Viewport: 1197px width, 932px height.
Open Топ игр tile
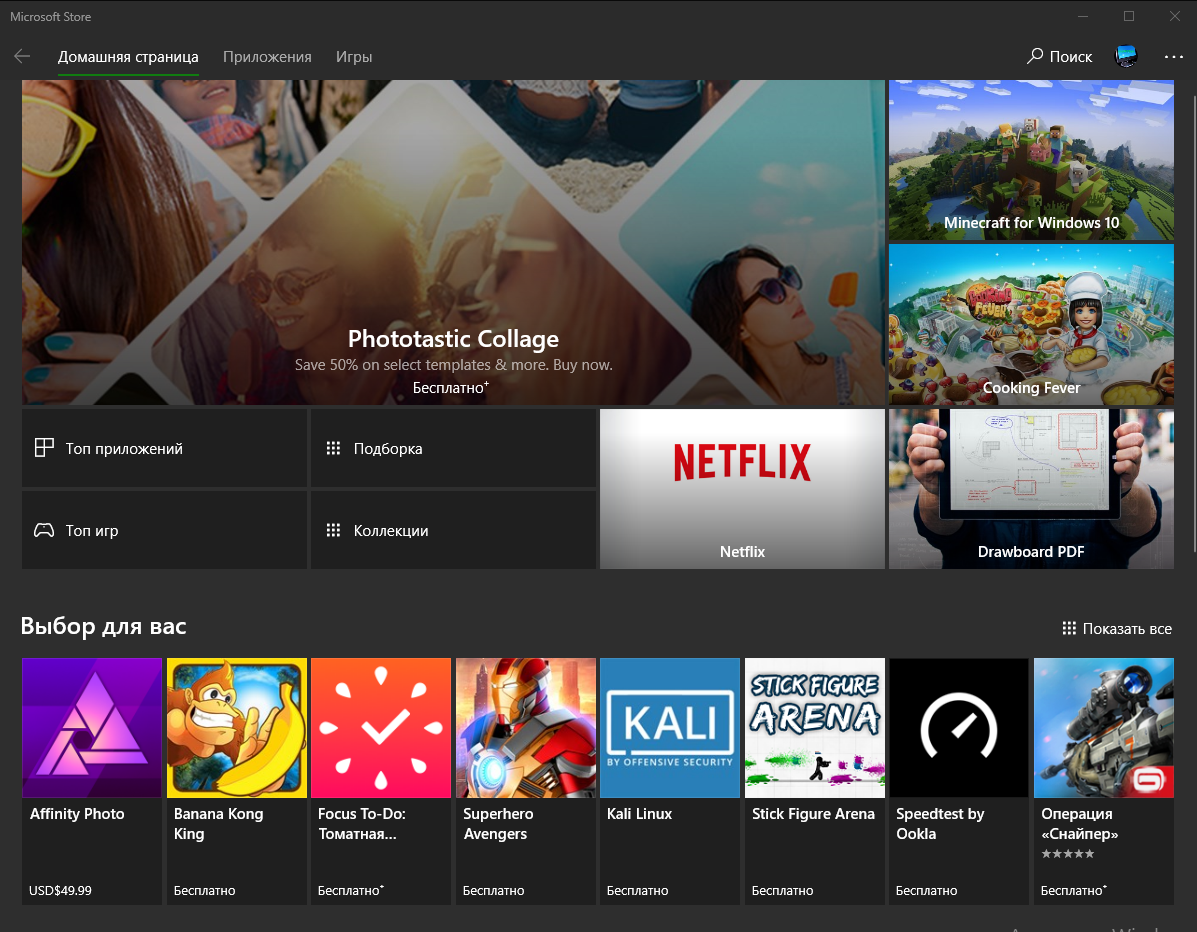pyautogui.click(x=164, y=530)
